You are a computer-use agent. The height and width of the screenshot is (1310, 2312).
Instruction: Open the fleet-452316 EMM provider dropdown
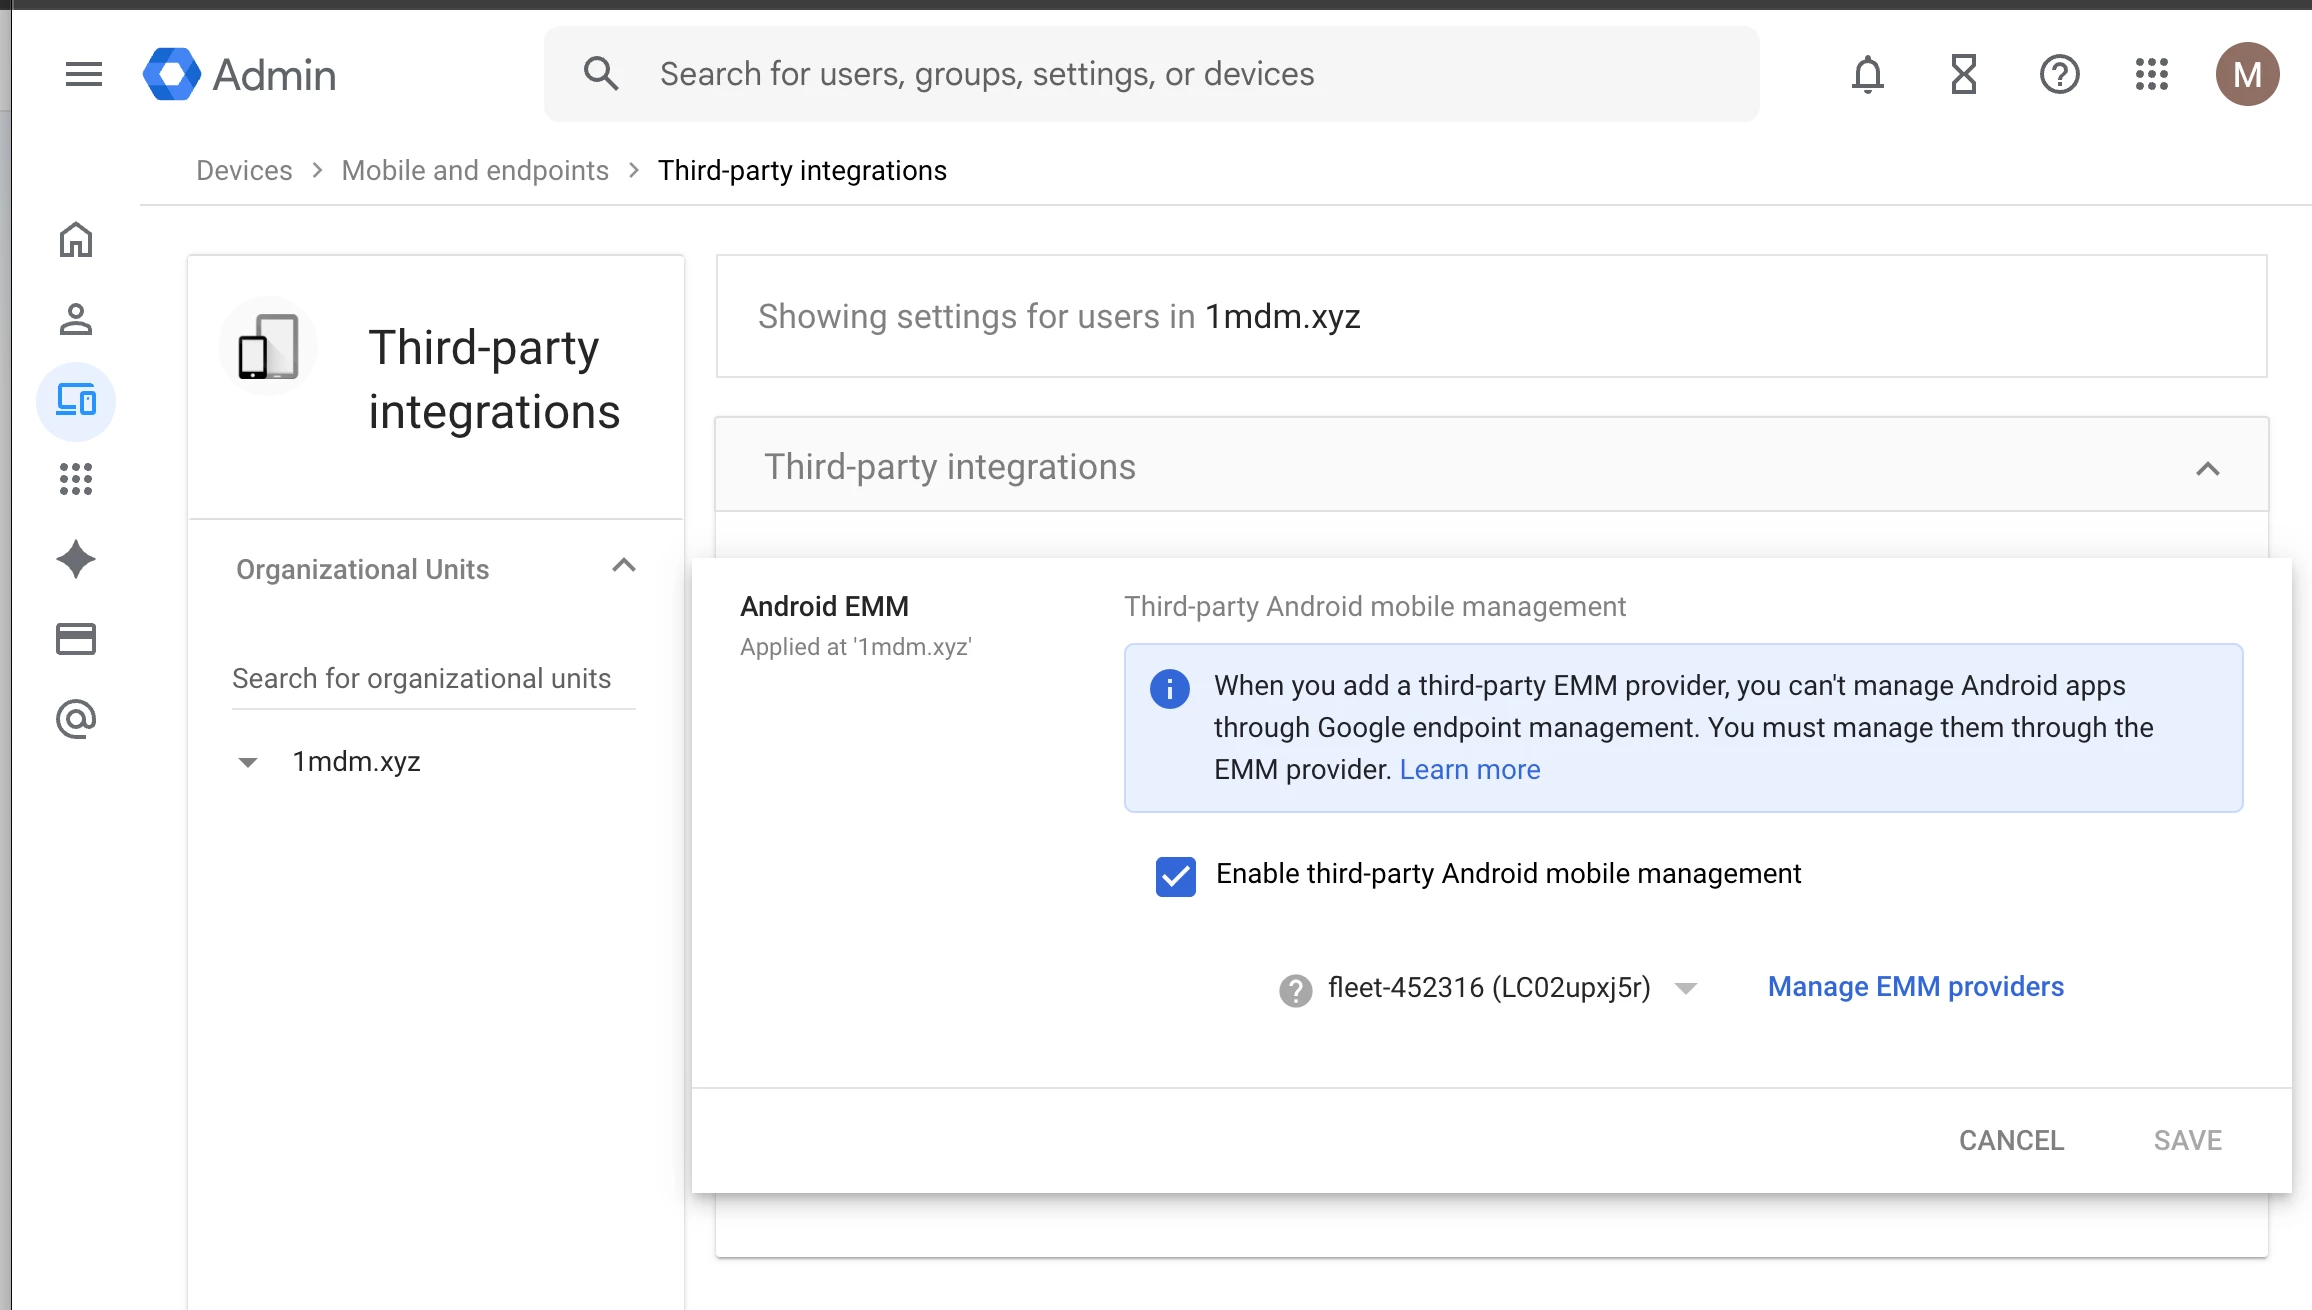1685,988
